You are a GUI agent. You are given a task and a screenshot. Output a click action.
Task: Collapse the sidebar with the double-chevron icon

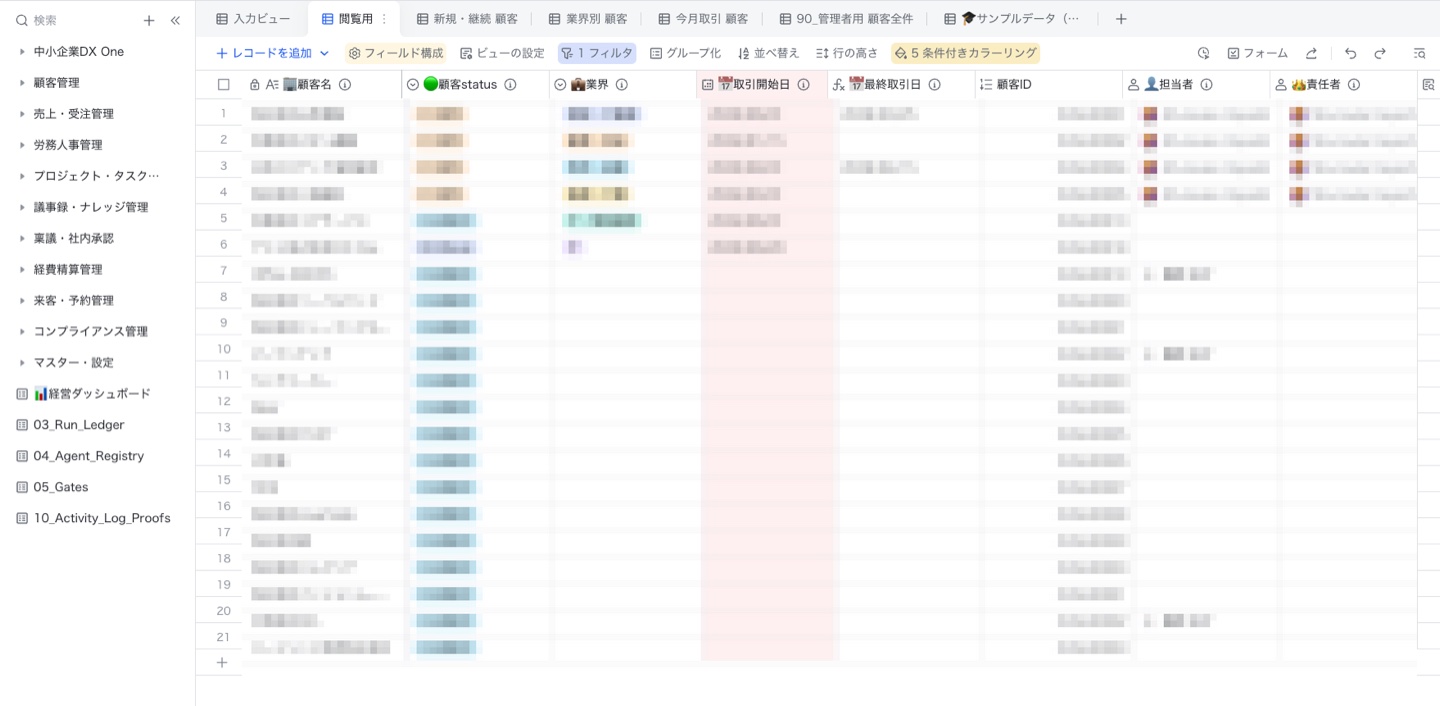coord(175,20)
